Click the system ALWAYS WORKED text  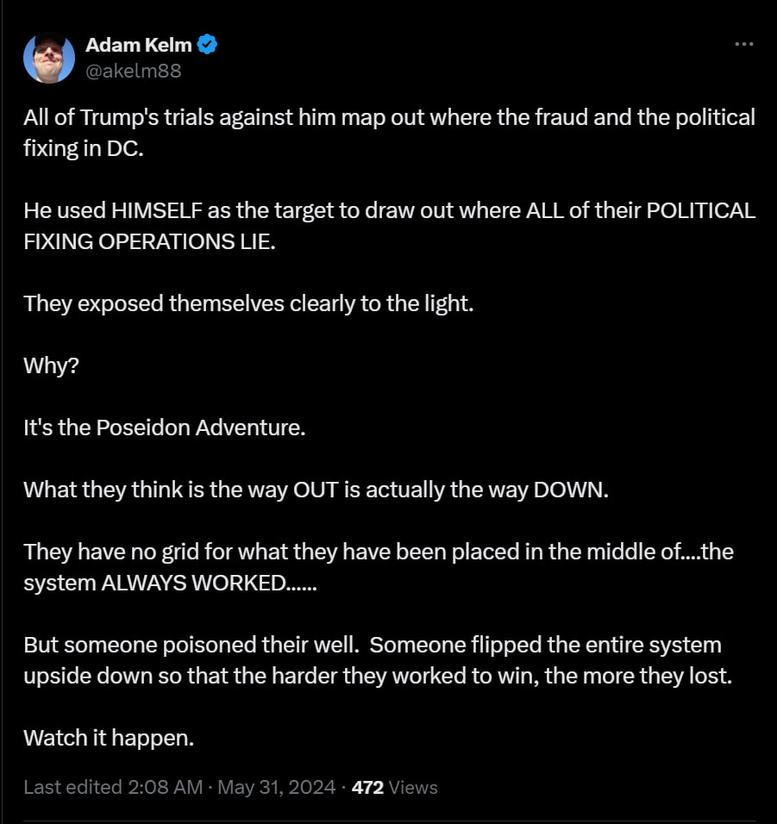click(x=170, y=583)
